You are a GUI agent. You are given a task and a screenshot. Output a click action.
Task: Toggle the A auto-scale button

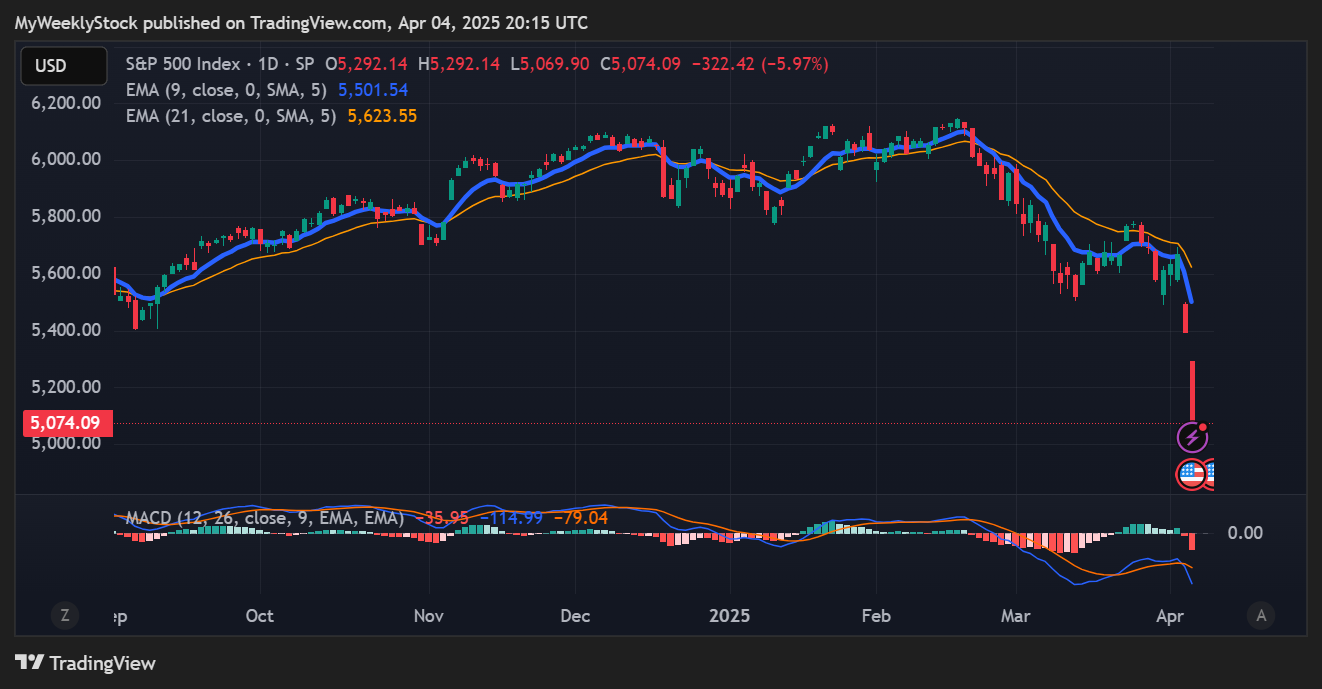(x=1261, y=616)
